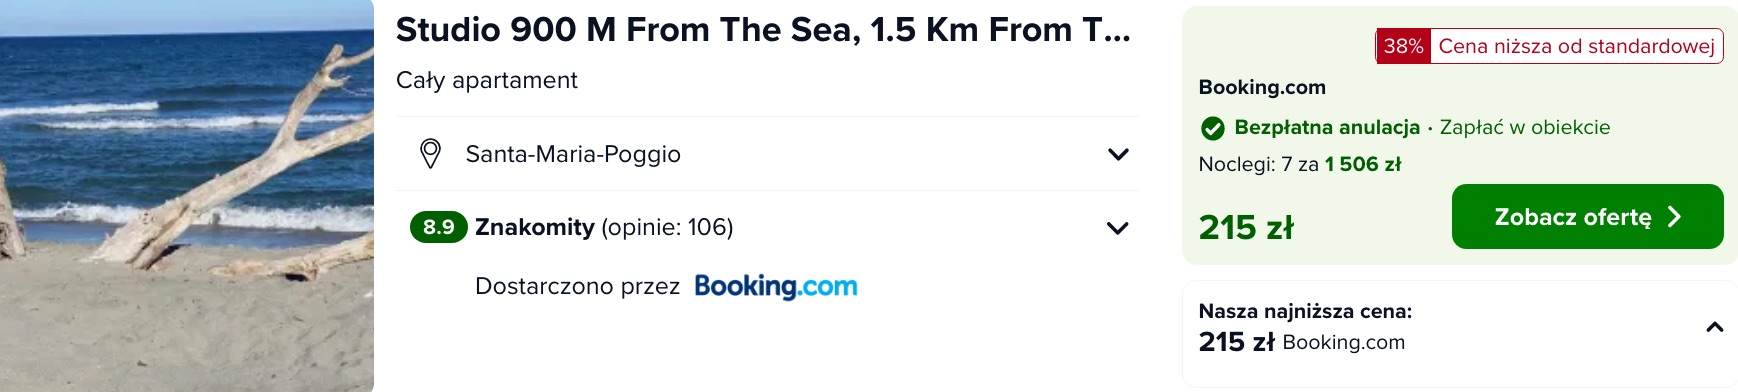
Task: Click the Bezpłatna anulacja text
Action: pos(1327,127)
